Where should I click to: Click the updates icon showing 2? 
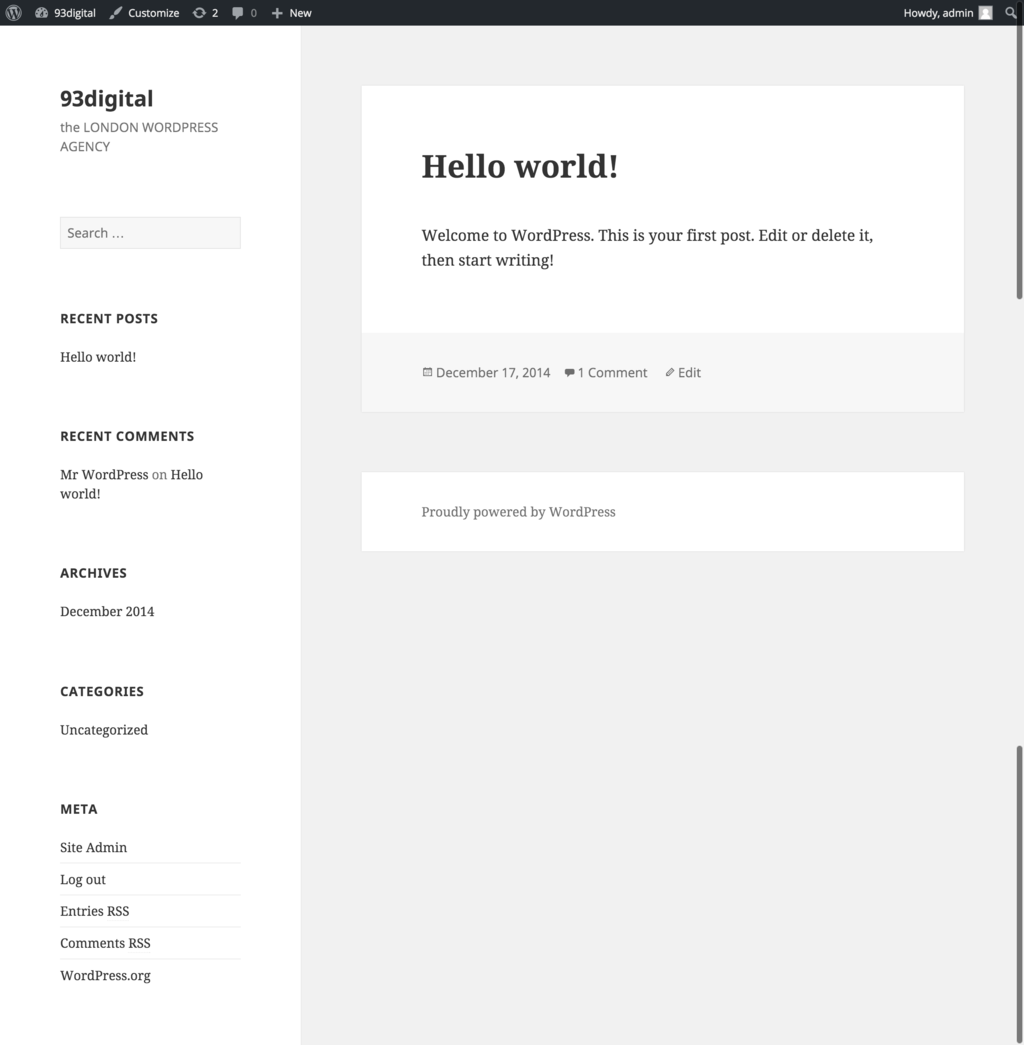(205, 13)
